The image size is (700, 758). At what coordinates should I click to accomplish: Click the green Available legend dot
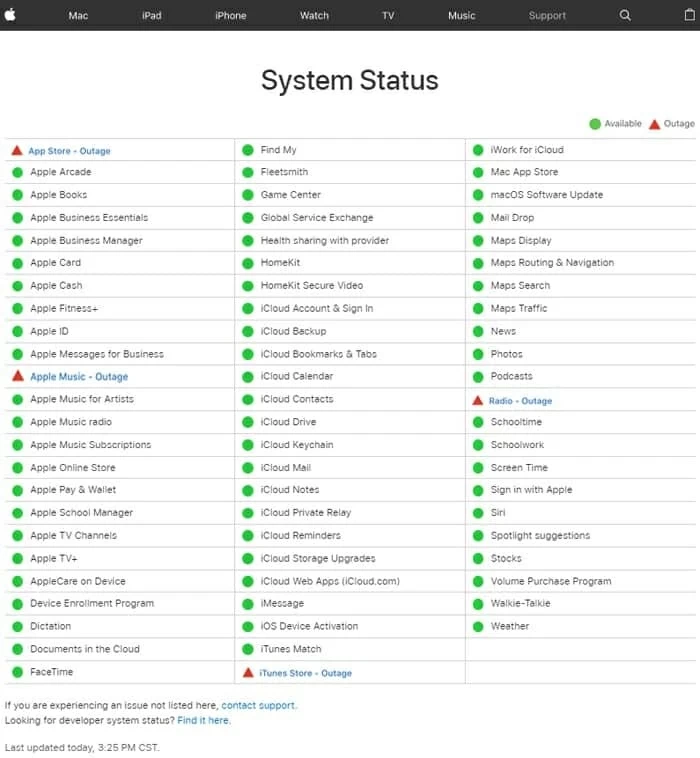point(595,124)
